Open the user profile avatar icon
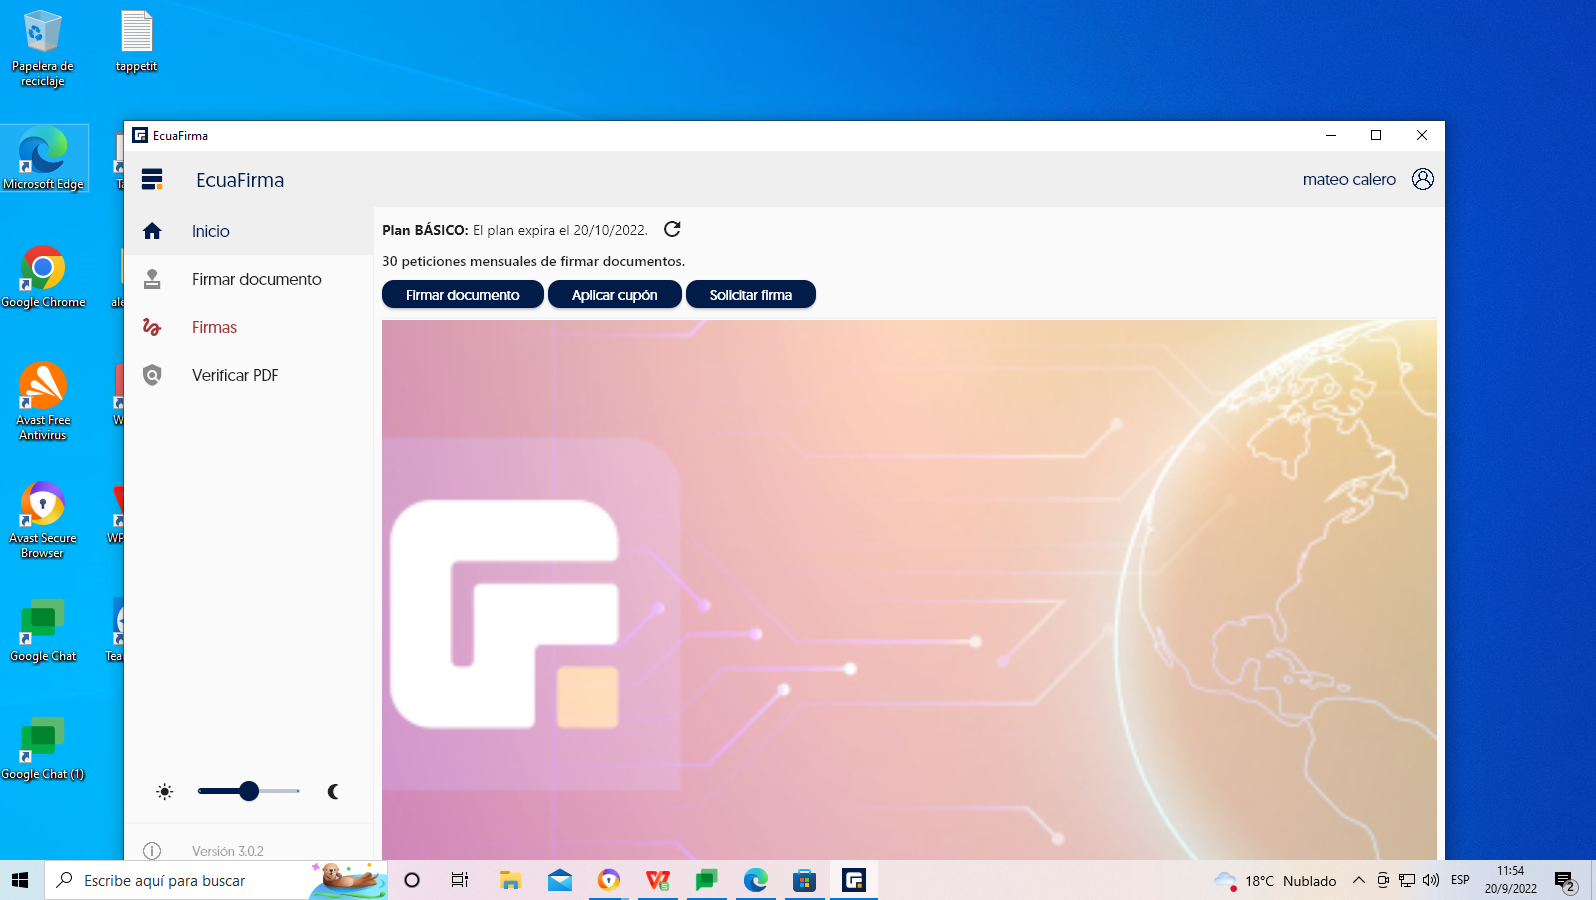 point(1422,179)
